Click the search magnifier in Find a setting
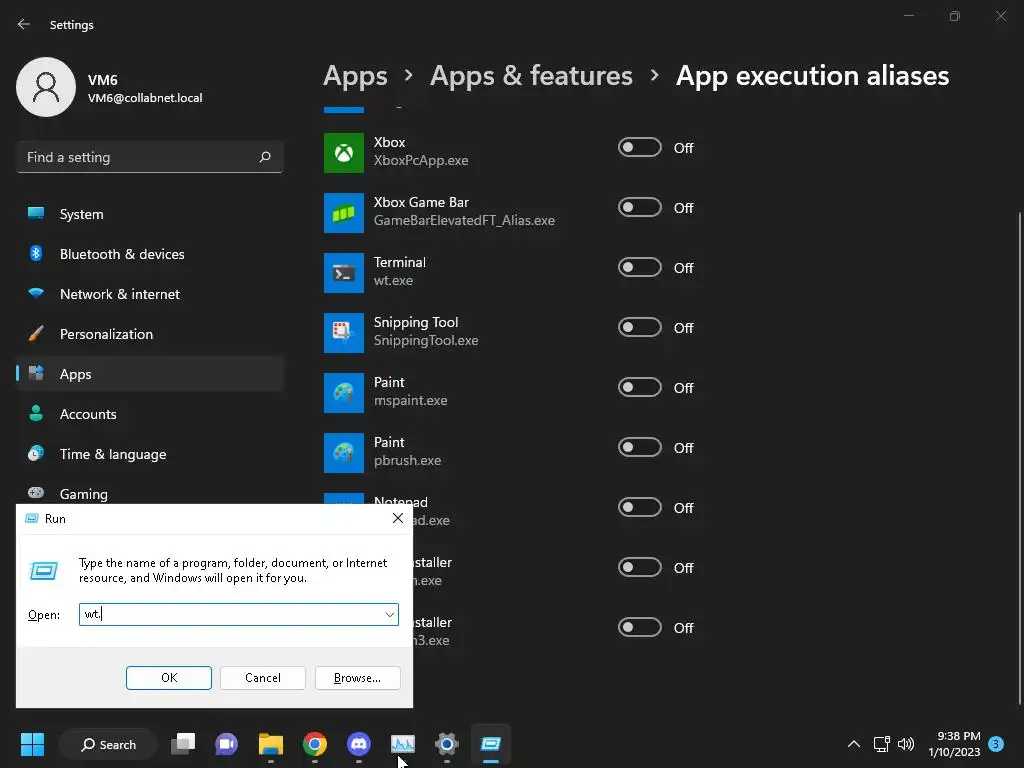This screenshot has height=768, width=1024. point(264,157)
